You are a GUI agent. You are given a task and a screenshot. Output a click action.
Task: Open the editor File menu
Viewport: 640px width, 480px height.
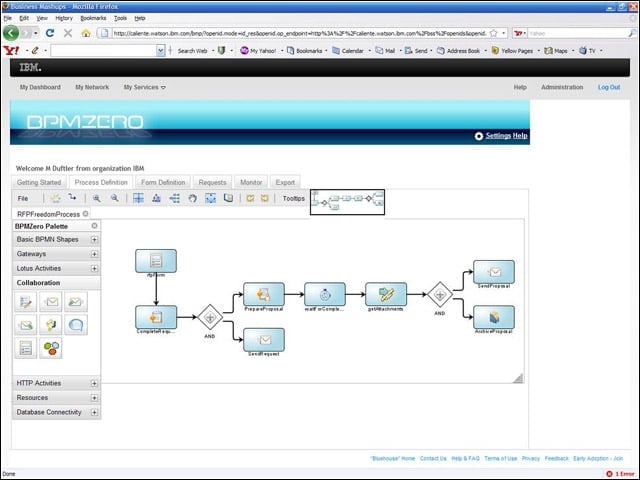(x=23, y=198)
